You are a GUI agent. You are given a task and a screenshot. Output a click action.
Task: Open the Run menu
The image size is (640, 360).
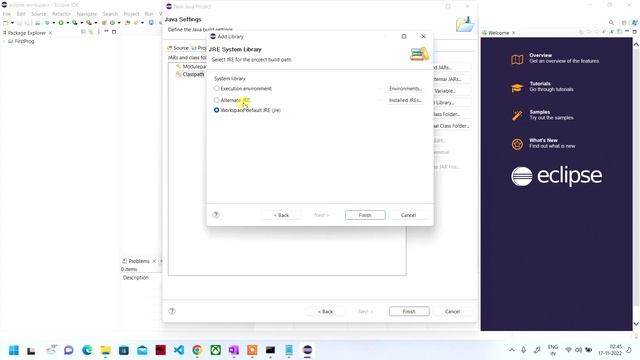click(x=149, y=14)
